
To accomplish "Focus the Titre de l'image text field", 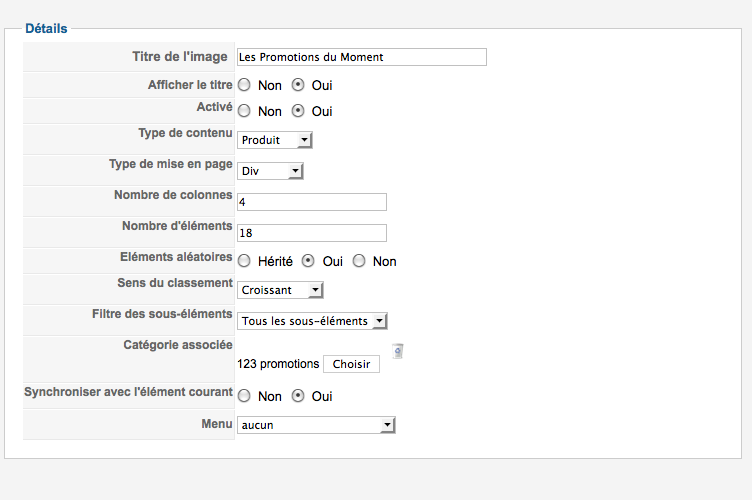I will pos(362,57).
